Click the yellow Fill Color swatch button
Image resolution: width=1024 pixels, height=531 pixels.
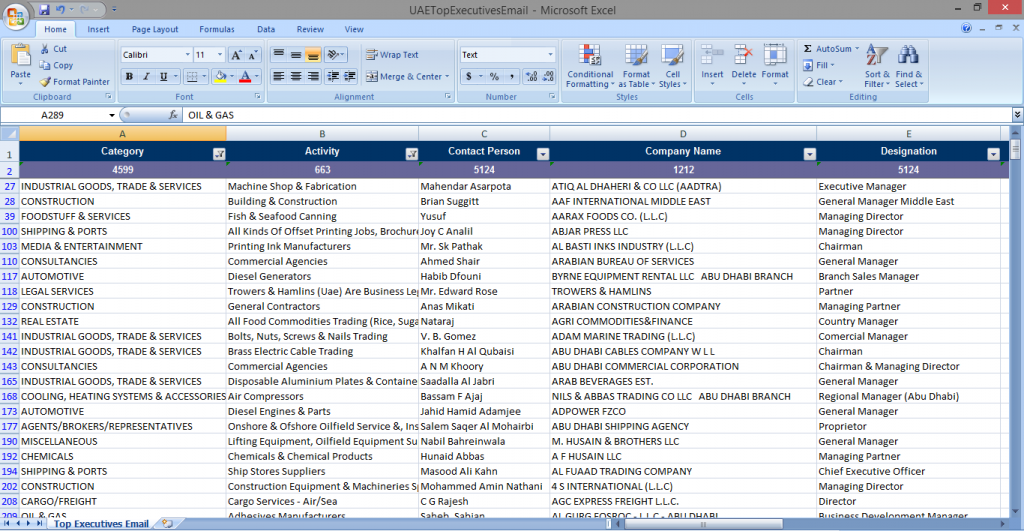click(220, 77)
